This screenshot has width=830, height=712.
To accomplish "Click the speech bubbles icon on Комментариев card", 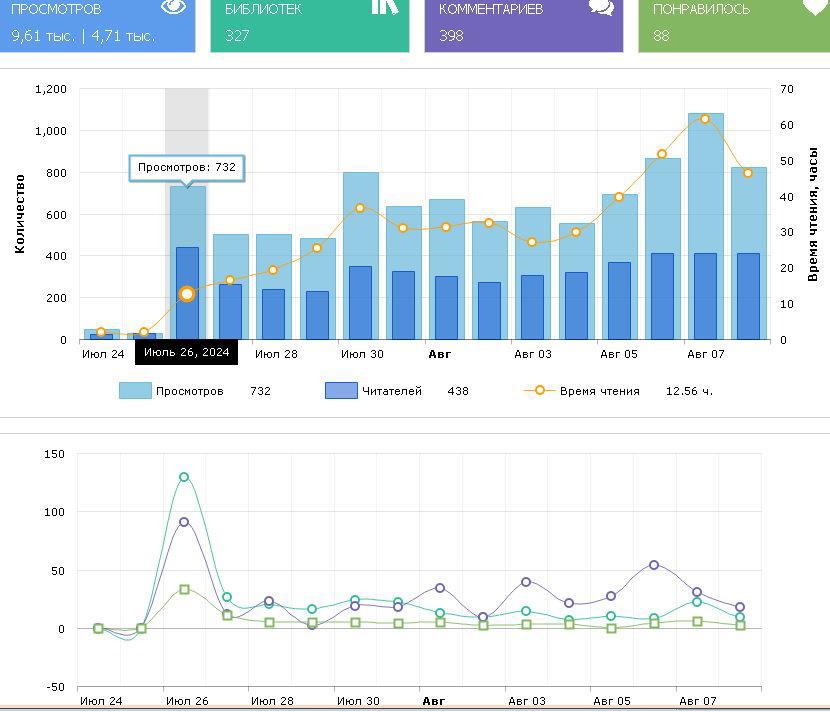I will click(x=601, y=7).
